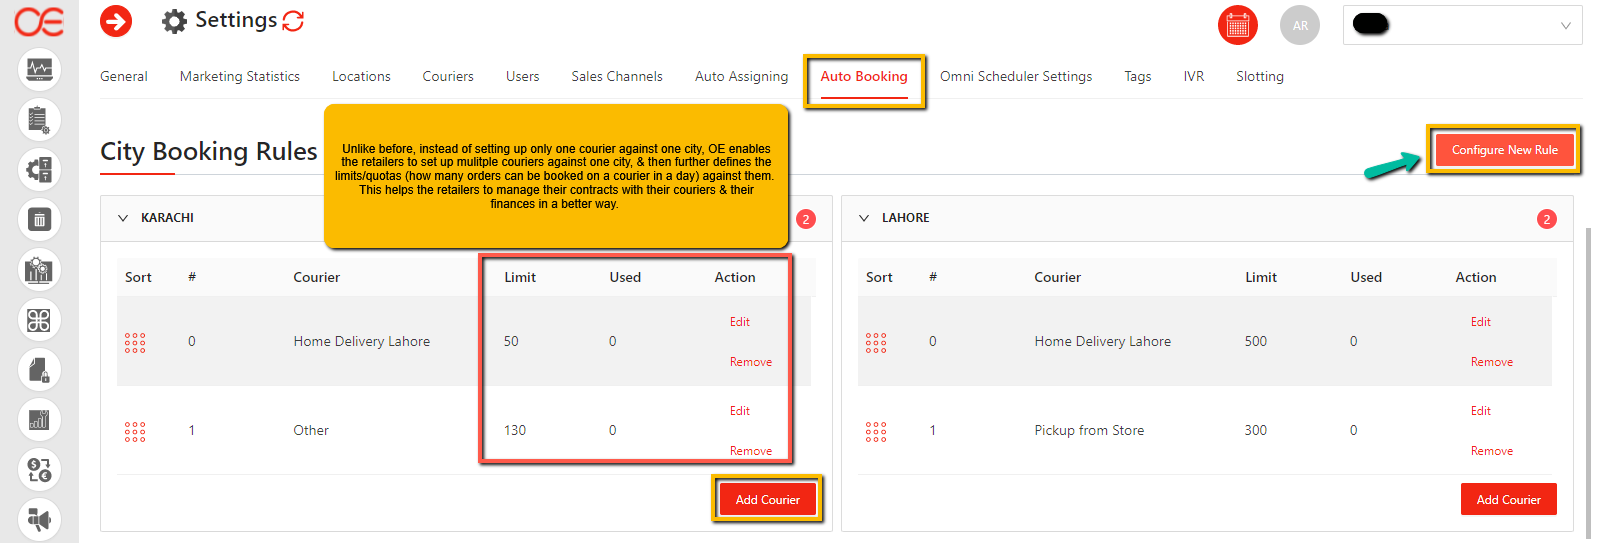Remove the Other courier from Karachi
The width and height of the screenshot is (1598, 543).
tap(750, 451)
